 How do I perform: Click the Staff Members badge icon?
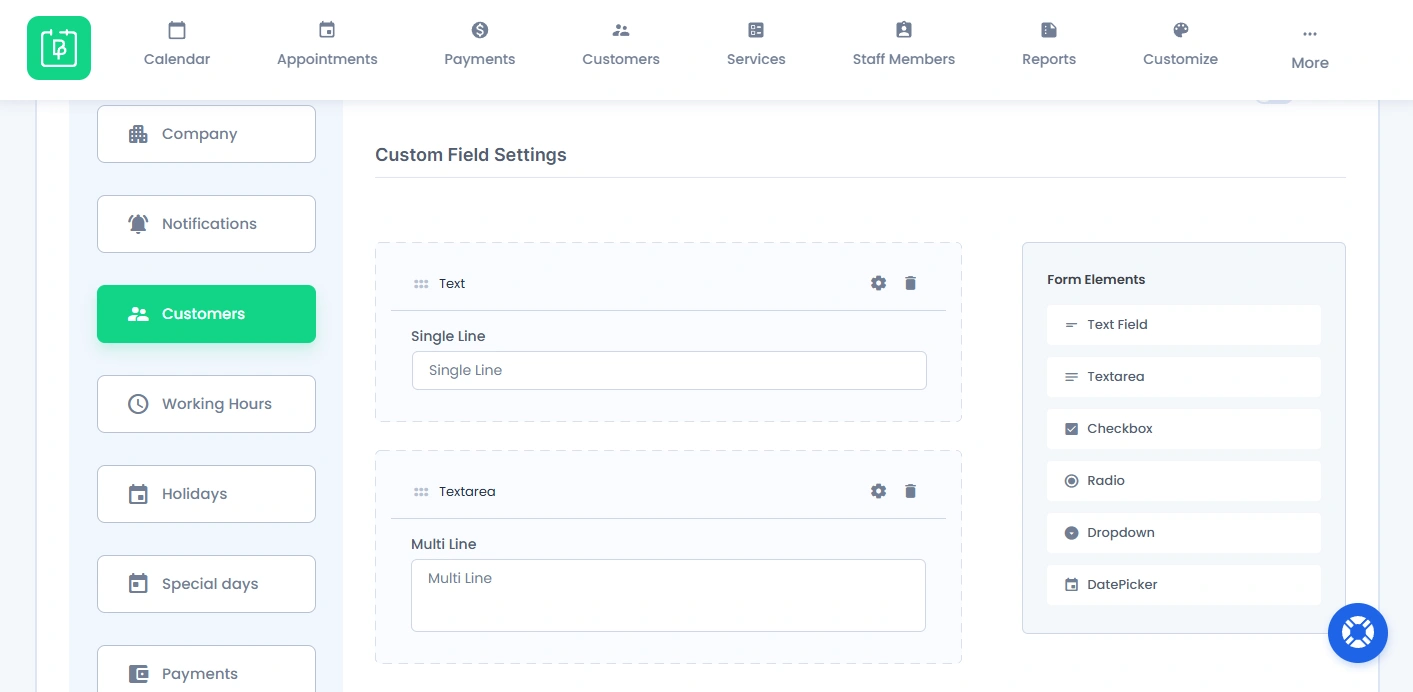pos(904,30)
